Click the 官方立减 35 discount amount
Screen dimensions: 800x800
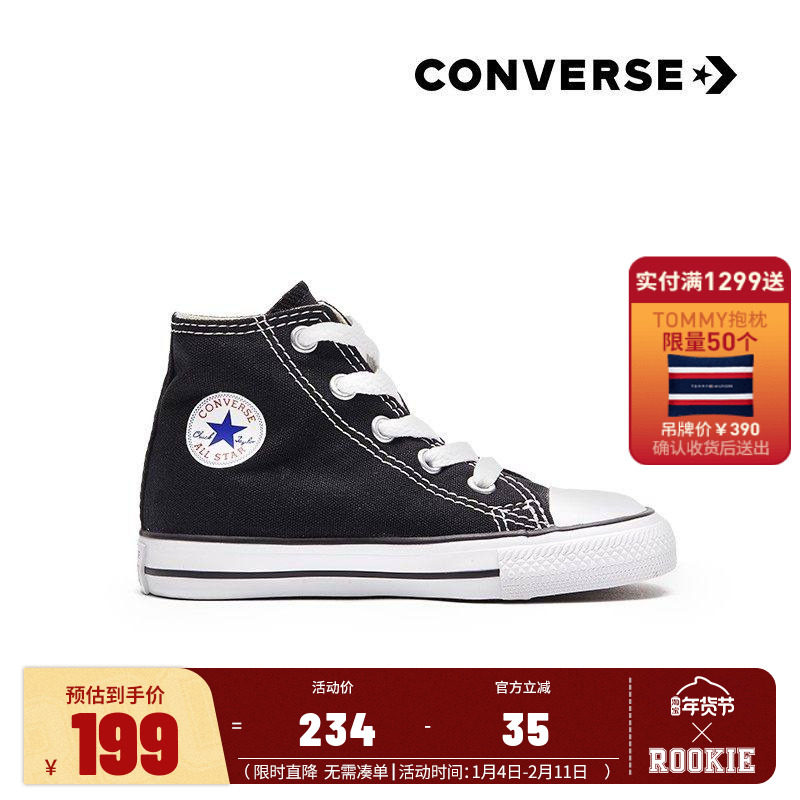(526, 730)
